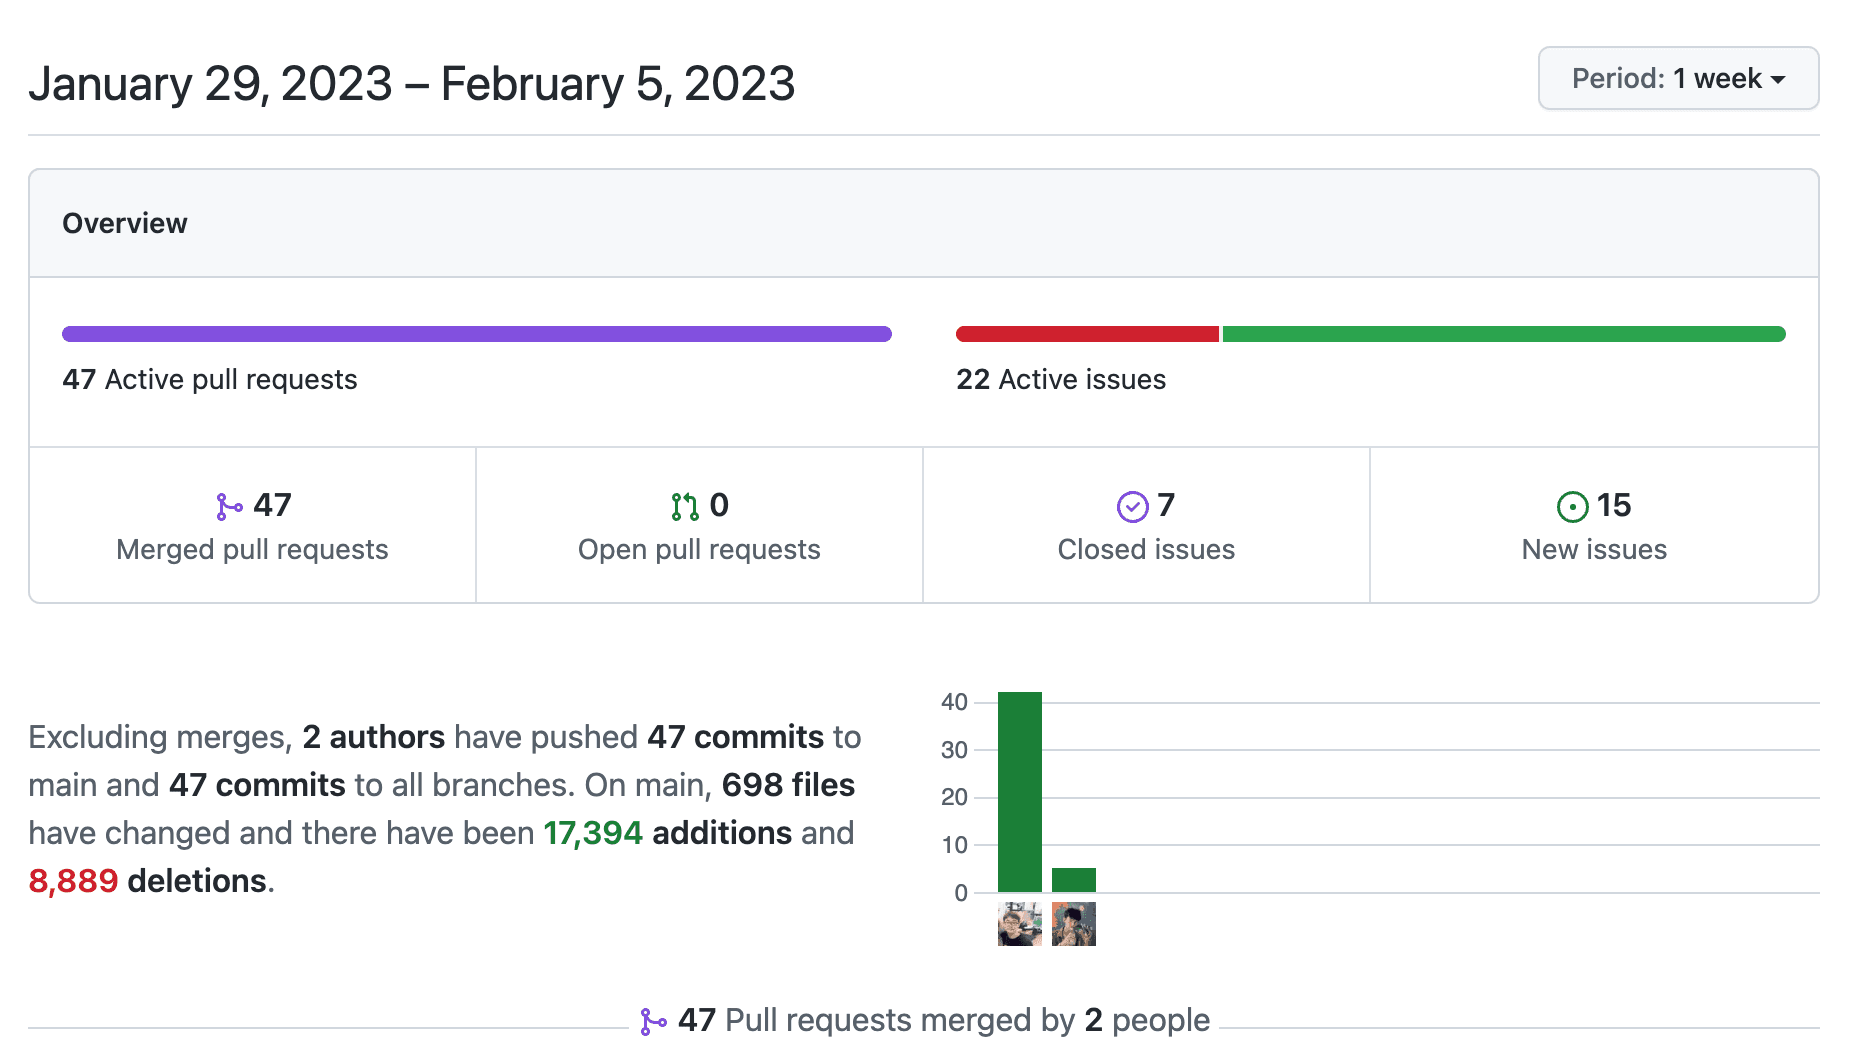This screenshot has width=1850, height=1052.
Task: Click the green 17,394 additions count
Action: point(592,833)
